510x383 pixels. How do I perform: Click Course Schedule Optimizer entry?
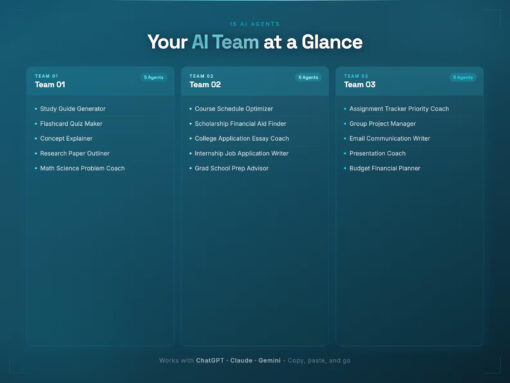(234, 109)
